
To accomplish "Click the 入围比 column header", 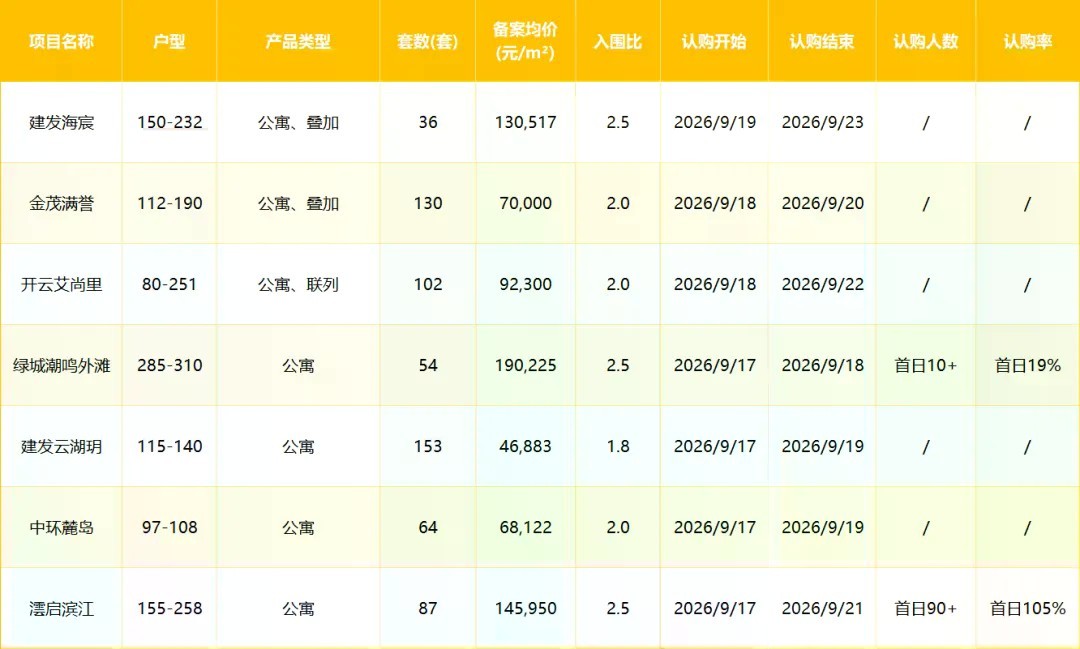I will (618, 41).
